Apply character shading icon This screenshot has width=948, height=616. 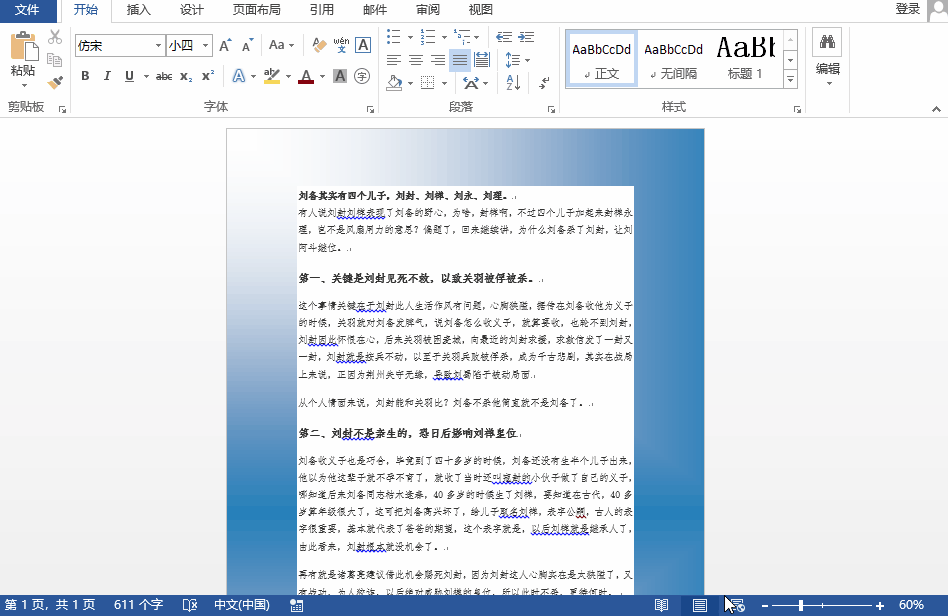point(340,76)
